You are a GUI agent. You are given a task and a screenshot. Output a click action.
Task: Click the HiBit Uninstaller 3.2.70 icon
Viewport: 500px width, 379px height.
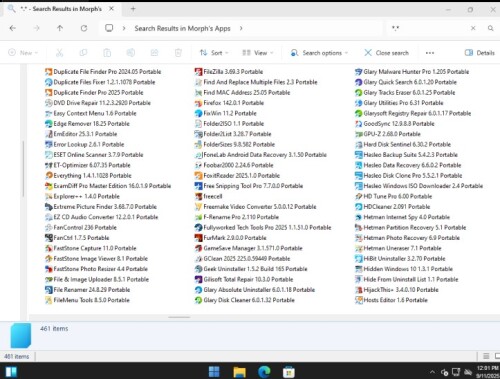click(x=359, y=259)
